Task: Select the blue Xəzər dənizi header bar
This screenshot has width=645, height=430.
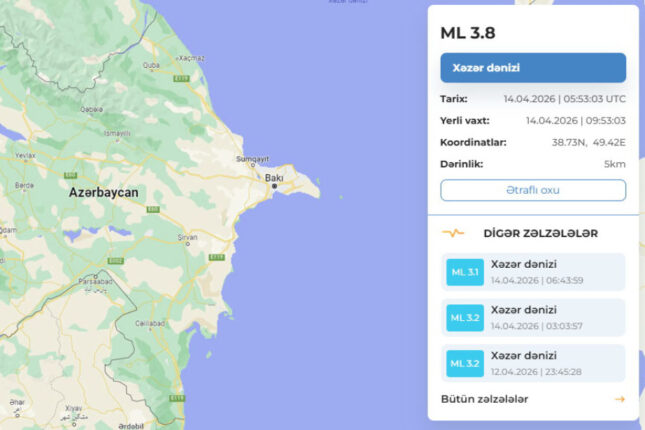Action: pyautogui.click(x=533, y=68)
